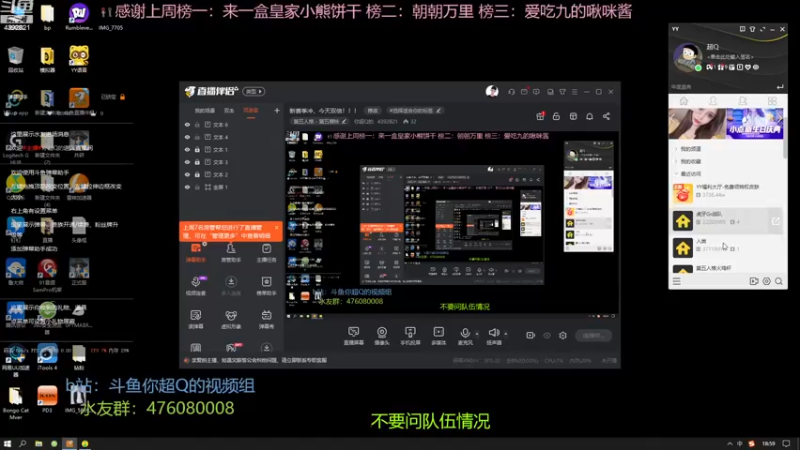Hide the 文本 2 layer
Screen dimensions: 800x450
pos(187,174)
